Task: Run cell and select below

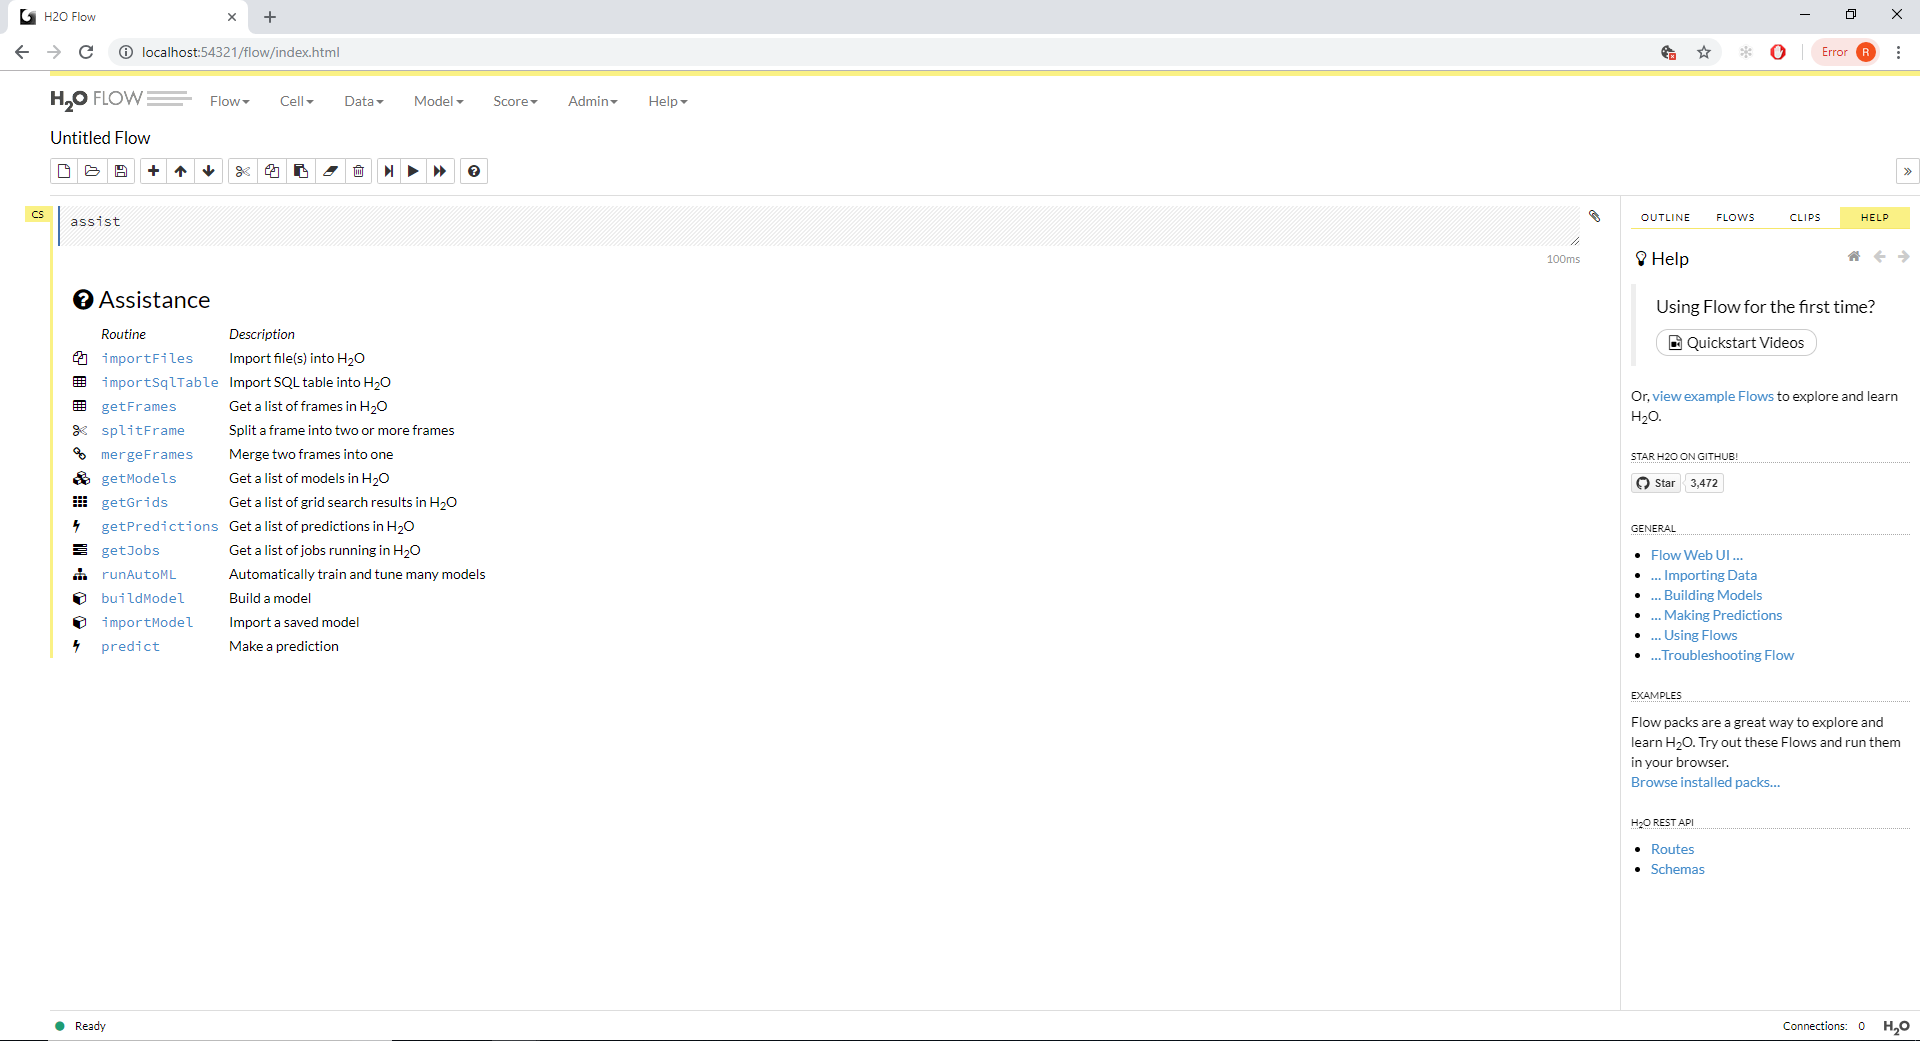Action: [389, 171]
